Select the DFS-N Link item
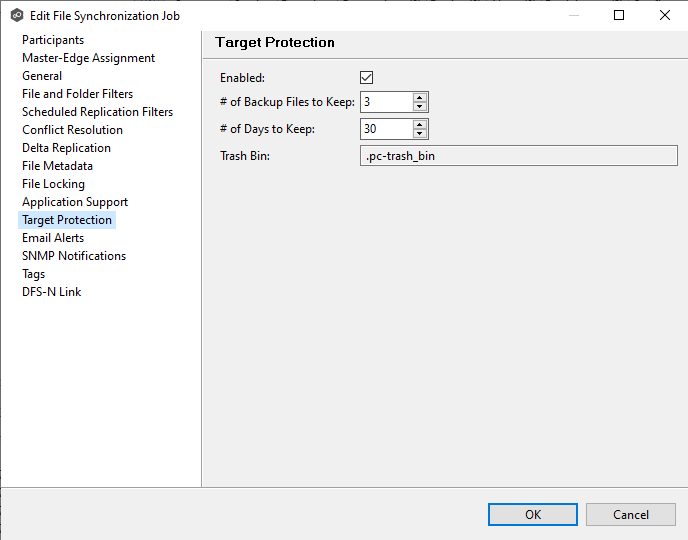The width and height of the screenshot is (688, 540). click(51, 292)
